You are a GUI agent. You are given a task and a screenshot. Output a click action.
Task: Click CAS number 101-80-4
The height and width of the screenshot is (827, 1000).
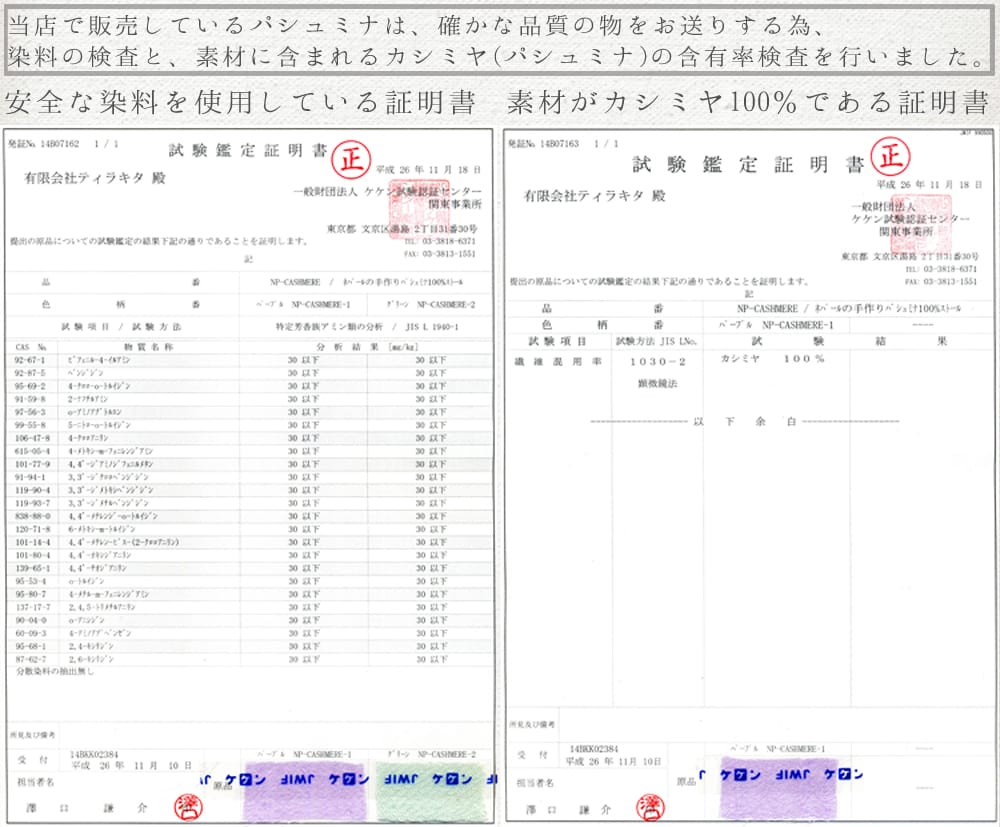pyautogui.click(x=32, y=555)
